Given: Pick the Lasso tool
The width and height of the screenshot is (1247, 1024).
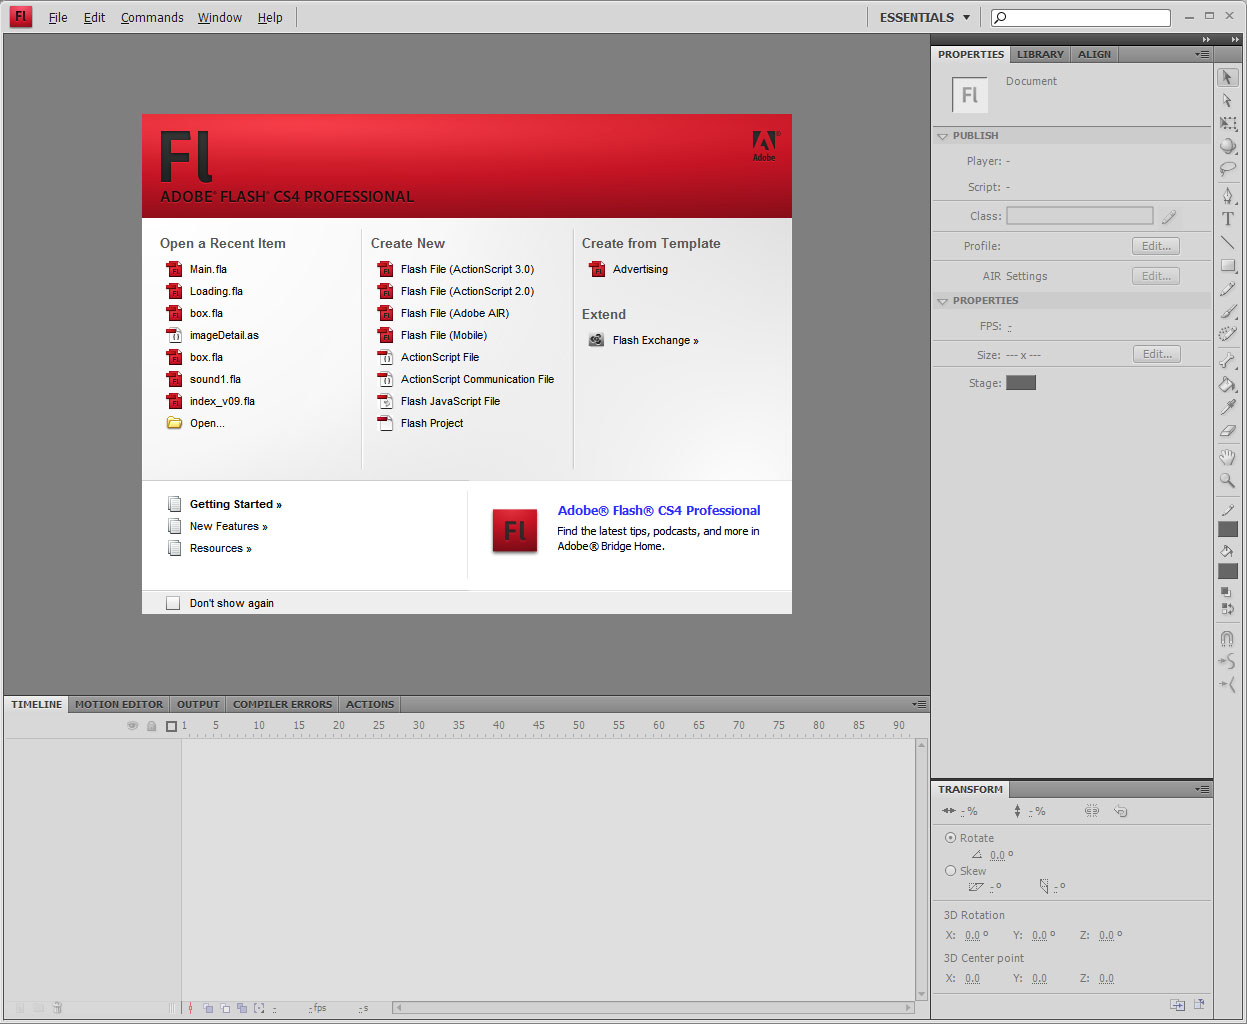Looking at the screenshot, I should pos(1228,169).
